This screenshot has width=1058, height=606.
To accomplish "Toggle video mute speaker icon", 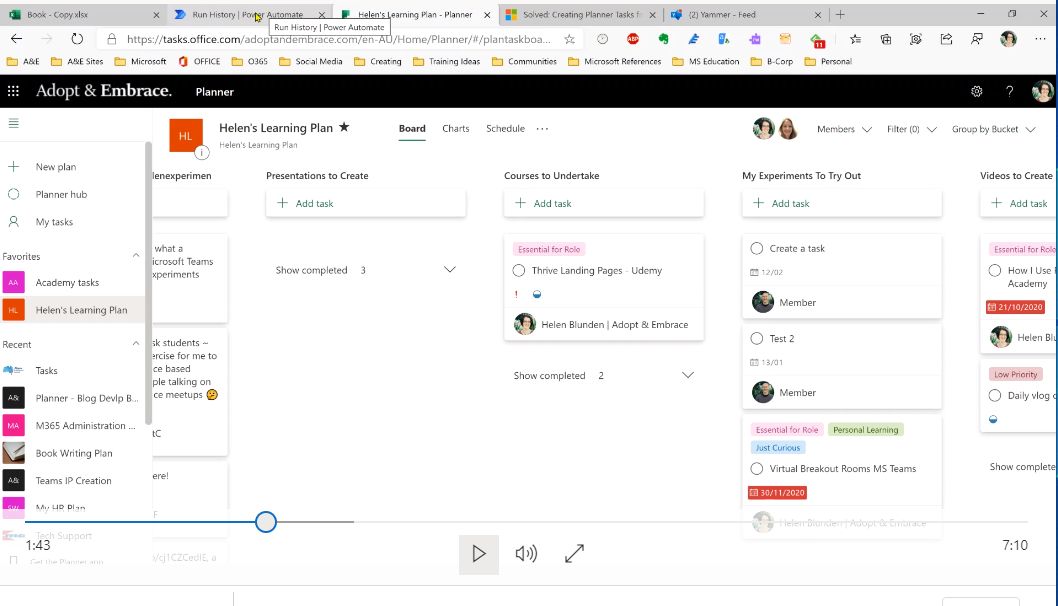I will pos(526,554).
